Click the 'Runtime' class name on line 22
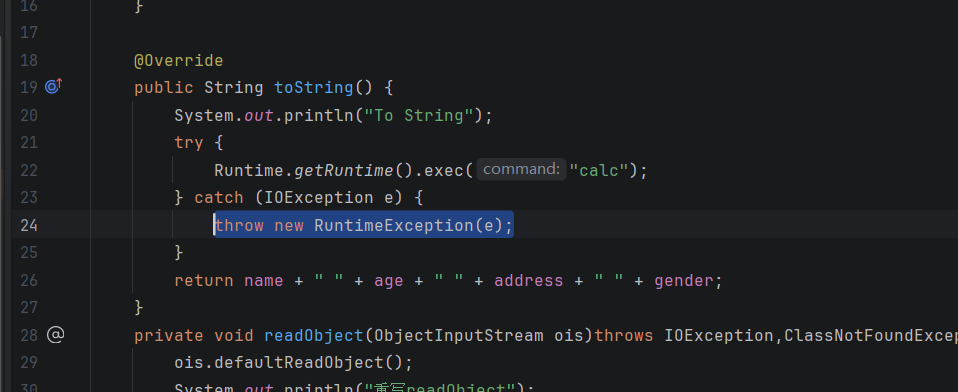958x392 pixels. (249, 170)
